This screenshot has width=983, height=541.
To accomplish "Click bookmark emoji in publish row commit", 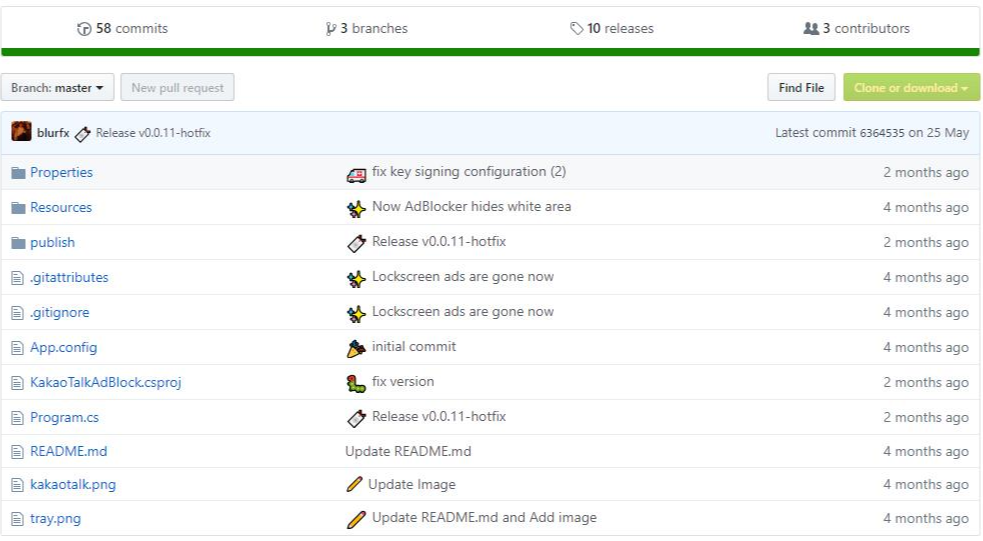I will [x=356, y=244].
